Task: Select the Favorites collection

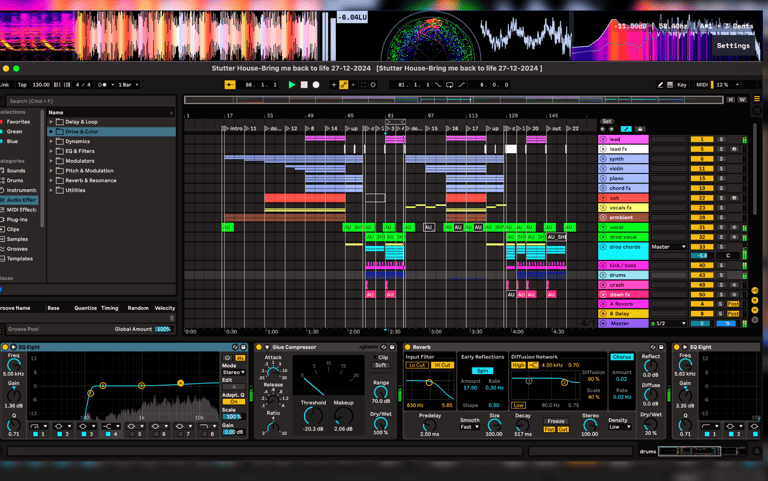Action: (18, 122)
